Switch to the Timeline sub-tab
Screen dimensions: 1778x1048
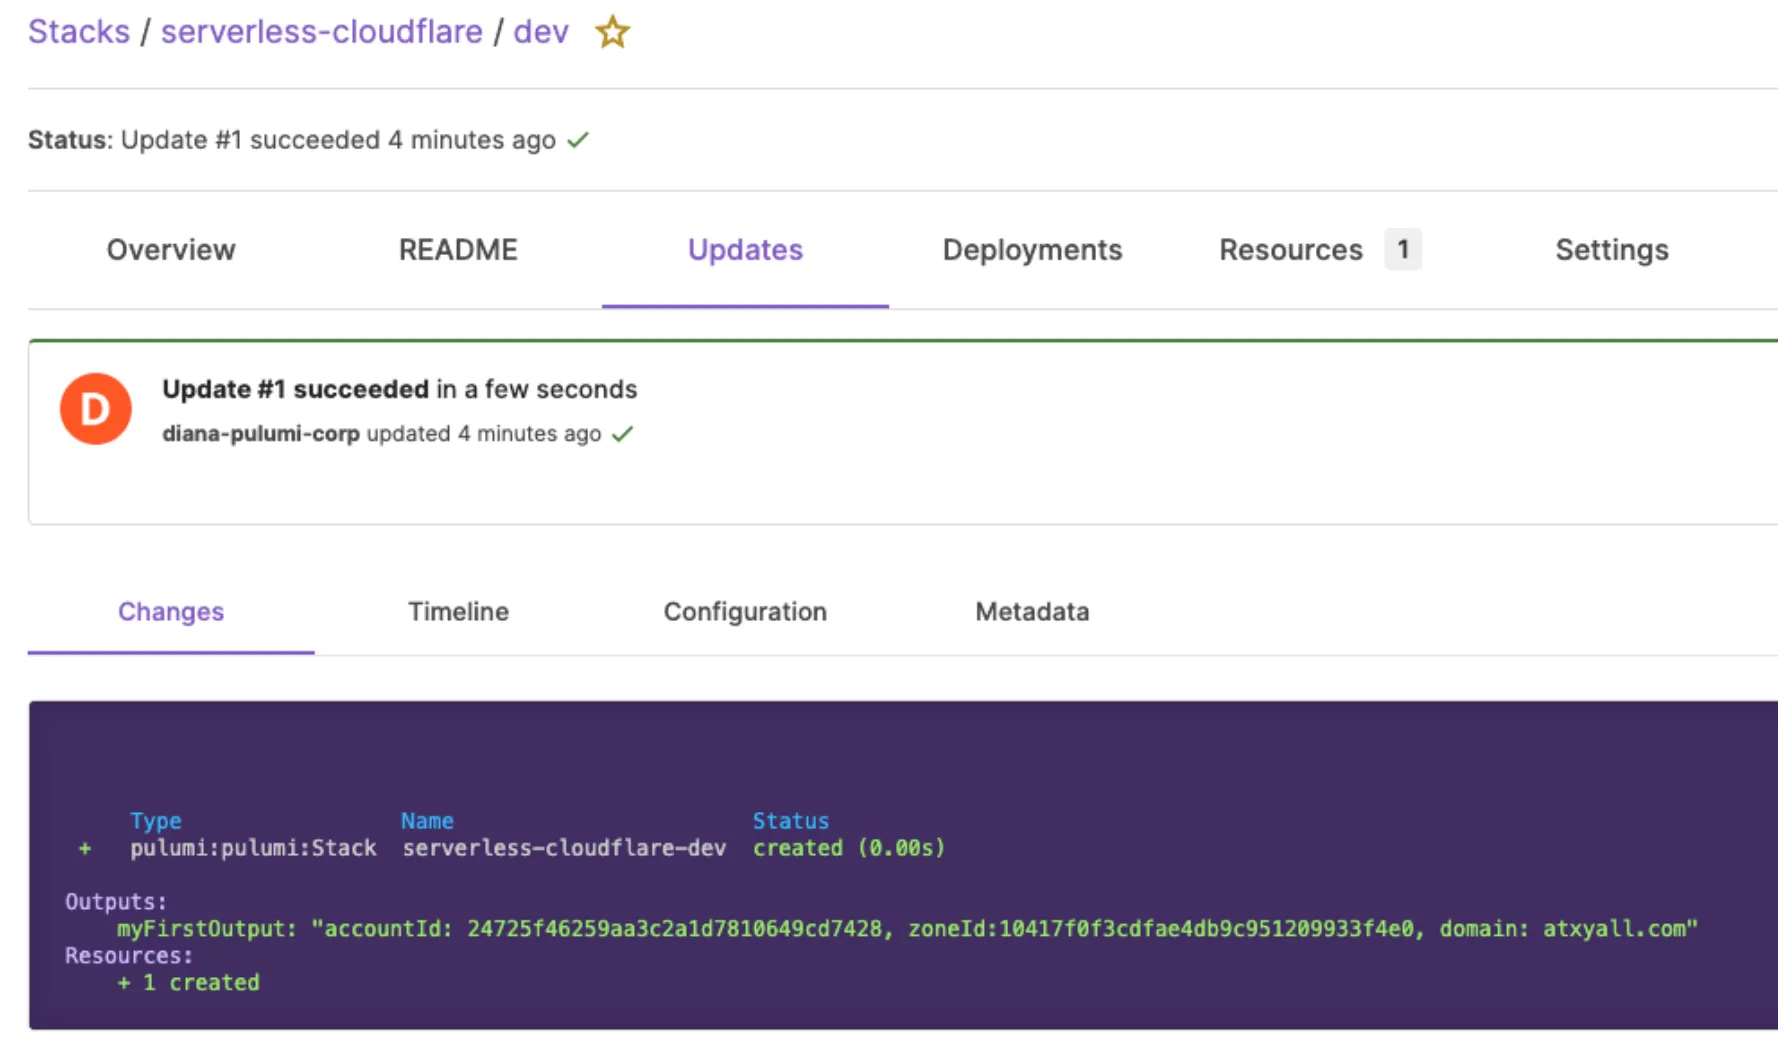(x=458, y=611)
